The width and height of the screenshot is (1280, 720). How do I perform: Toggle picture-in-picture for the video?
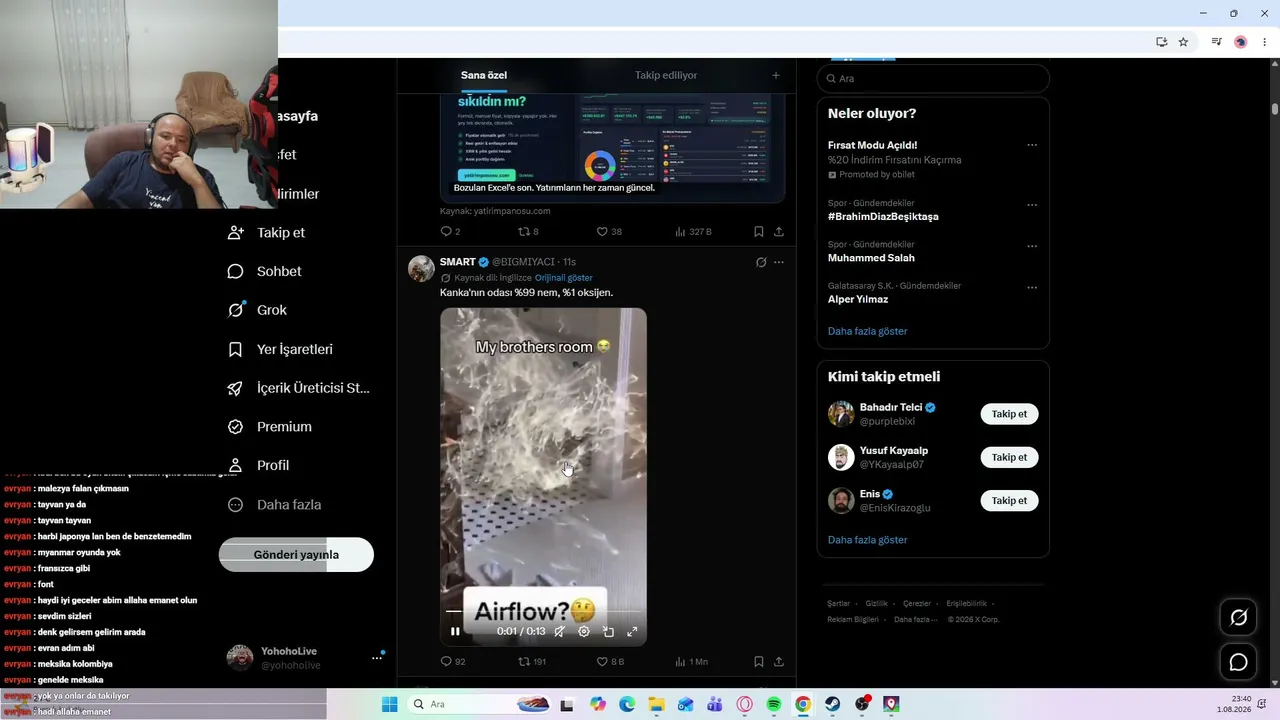(x=608, y=631)
